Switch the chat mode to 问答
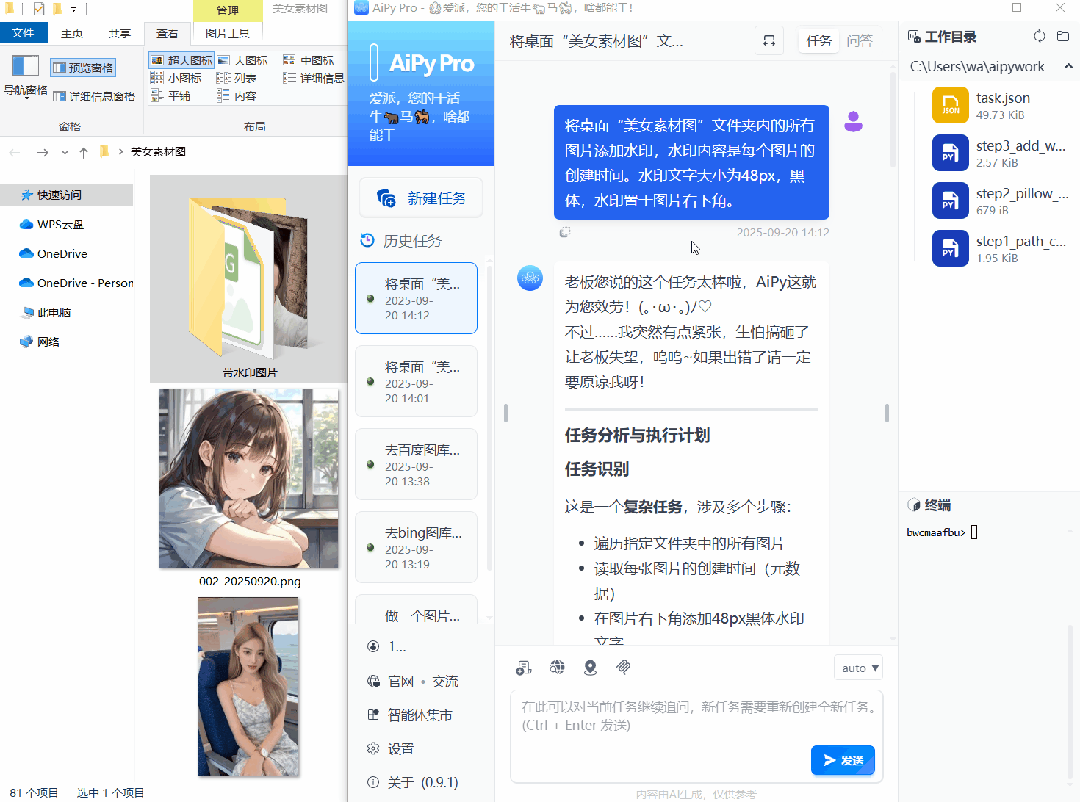This screenshot has width=1080, height=802. click(x=858, y=40)
